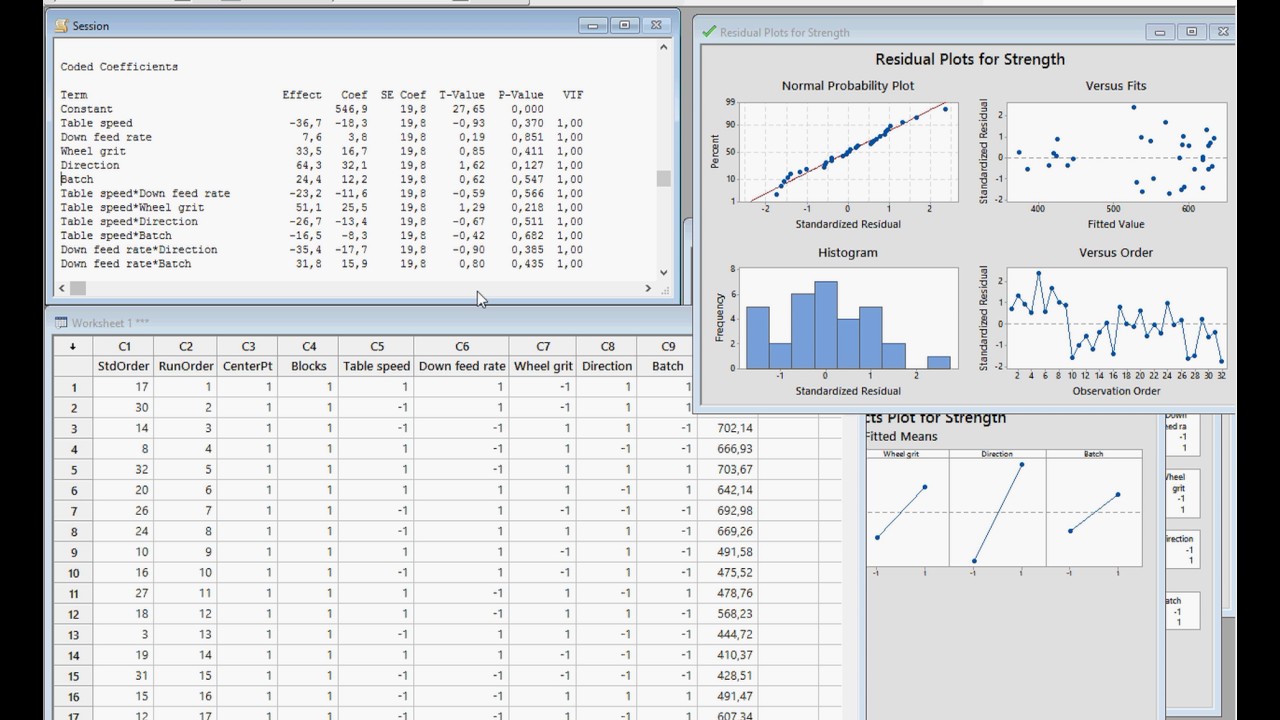Click the Worksheet 1 window title icon

[x=61, y=323]
